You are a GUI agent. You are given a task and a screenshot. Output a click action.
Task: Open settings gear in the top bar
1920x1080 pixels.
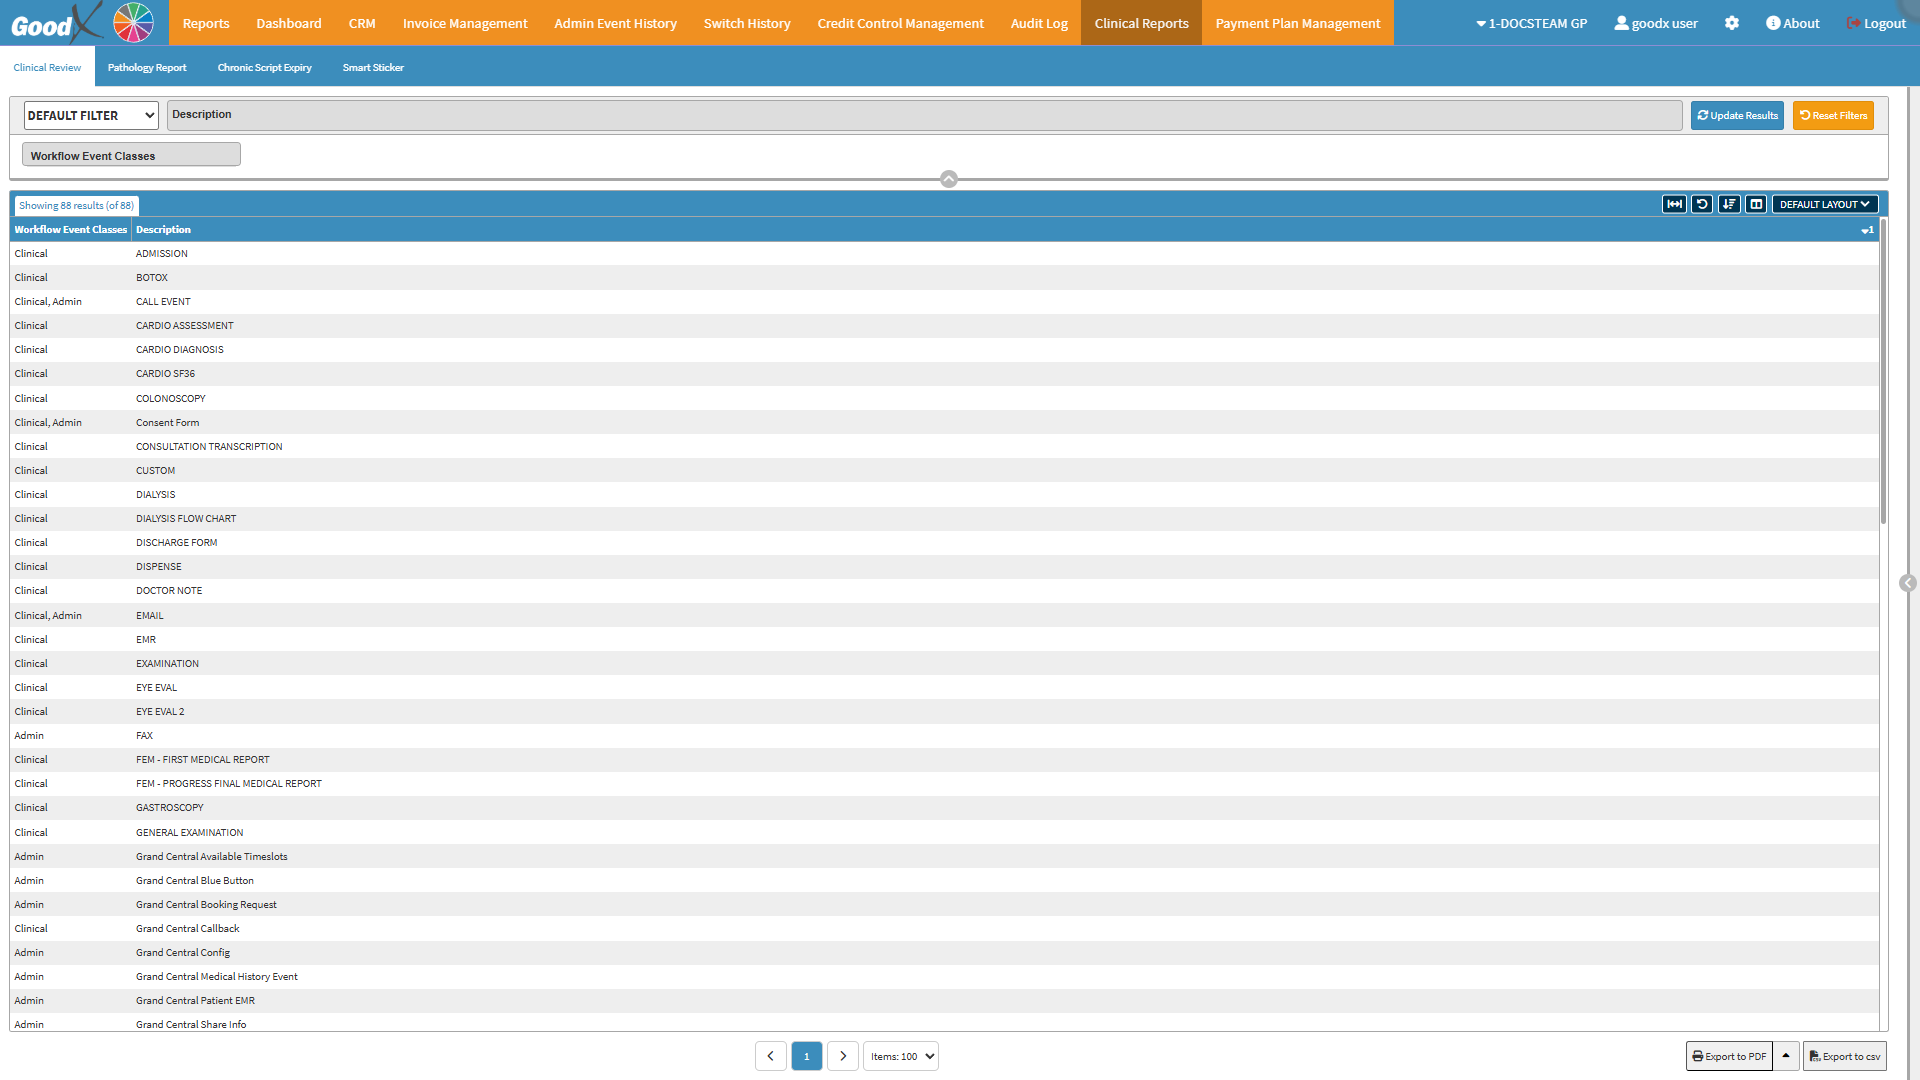coord(1732,23)
